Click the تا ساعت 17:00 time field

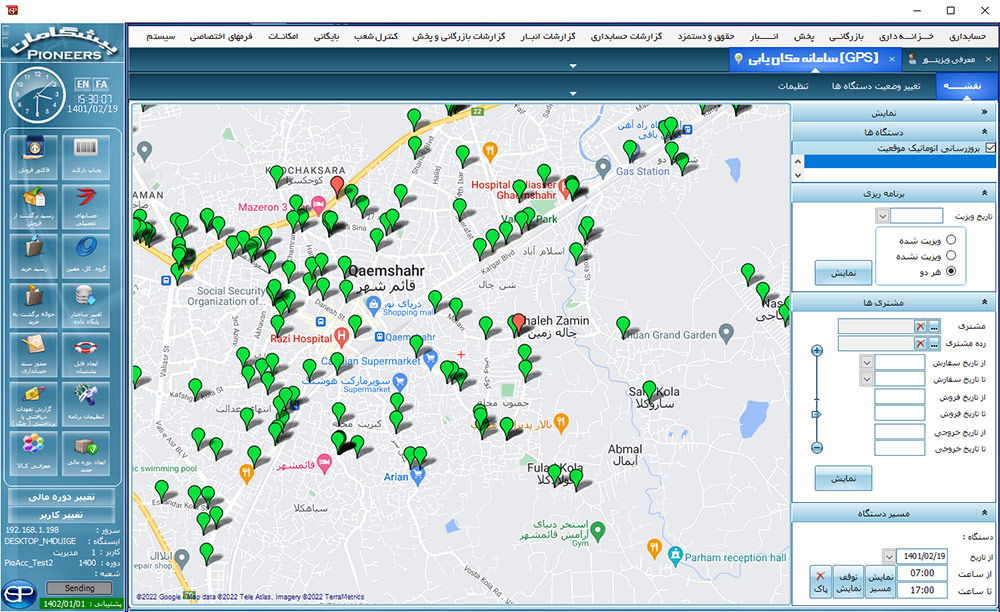922,590
